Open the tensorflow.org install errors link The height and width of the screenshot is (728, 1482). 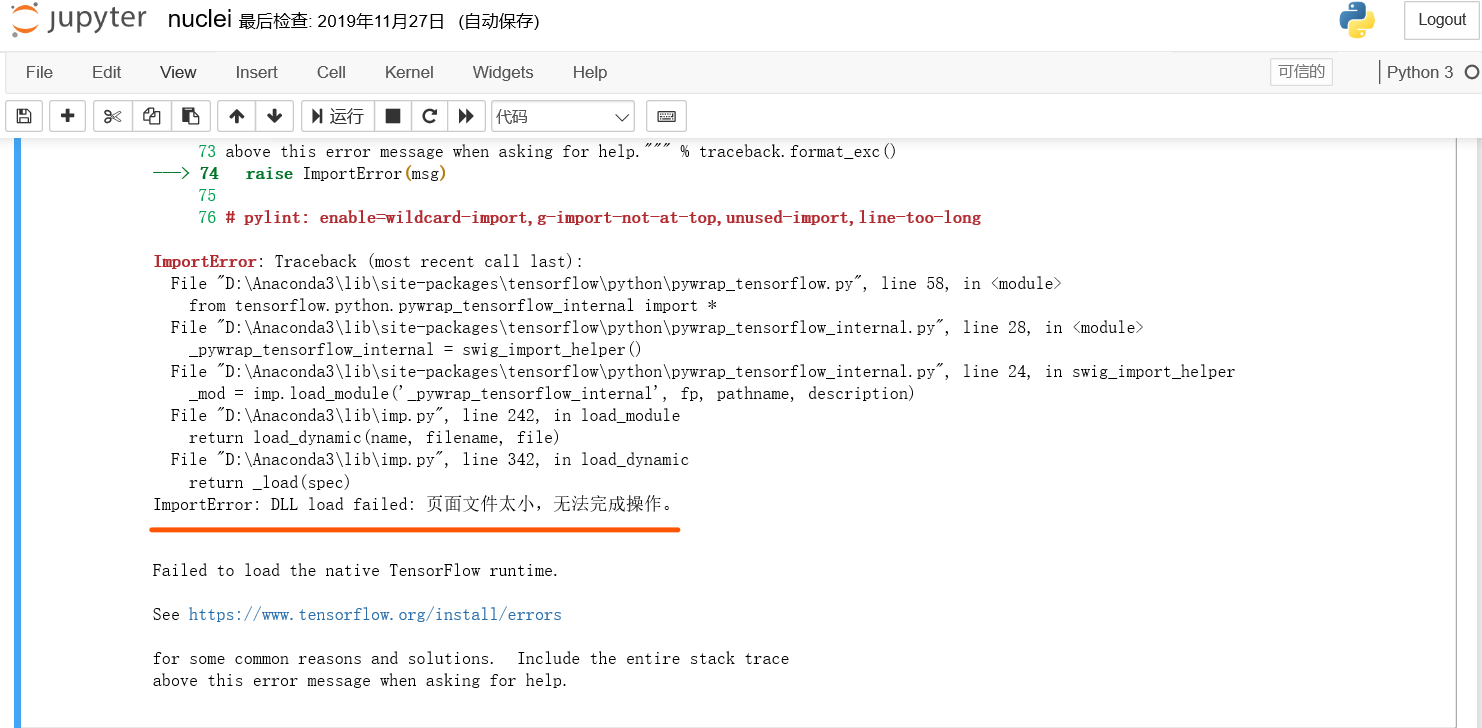[x=375, y=614]
